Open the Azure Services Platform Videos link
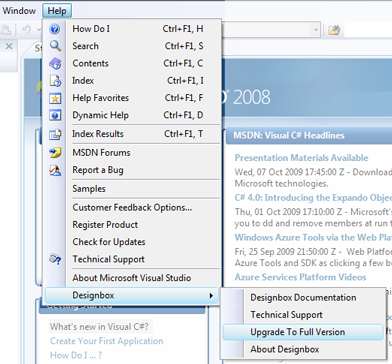 (x=300, y=277)
